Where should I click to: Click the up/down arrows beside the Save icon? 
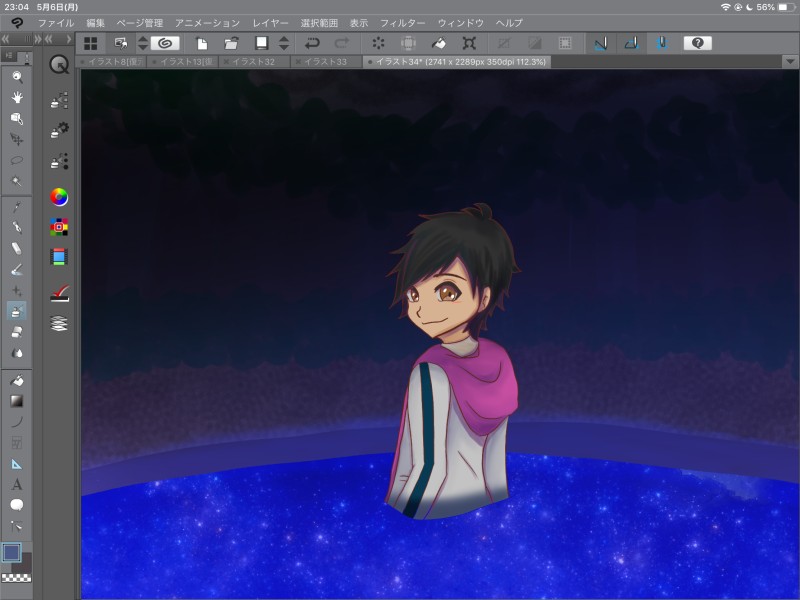point(284,43)
